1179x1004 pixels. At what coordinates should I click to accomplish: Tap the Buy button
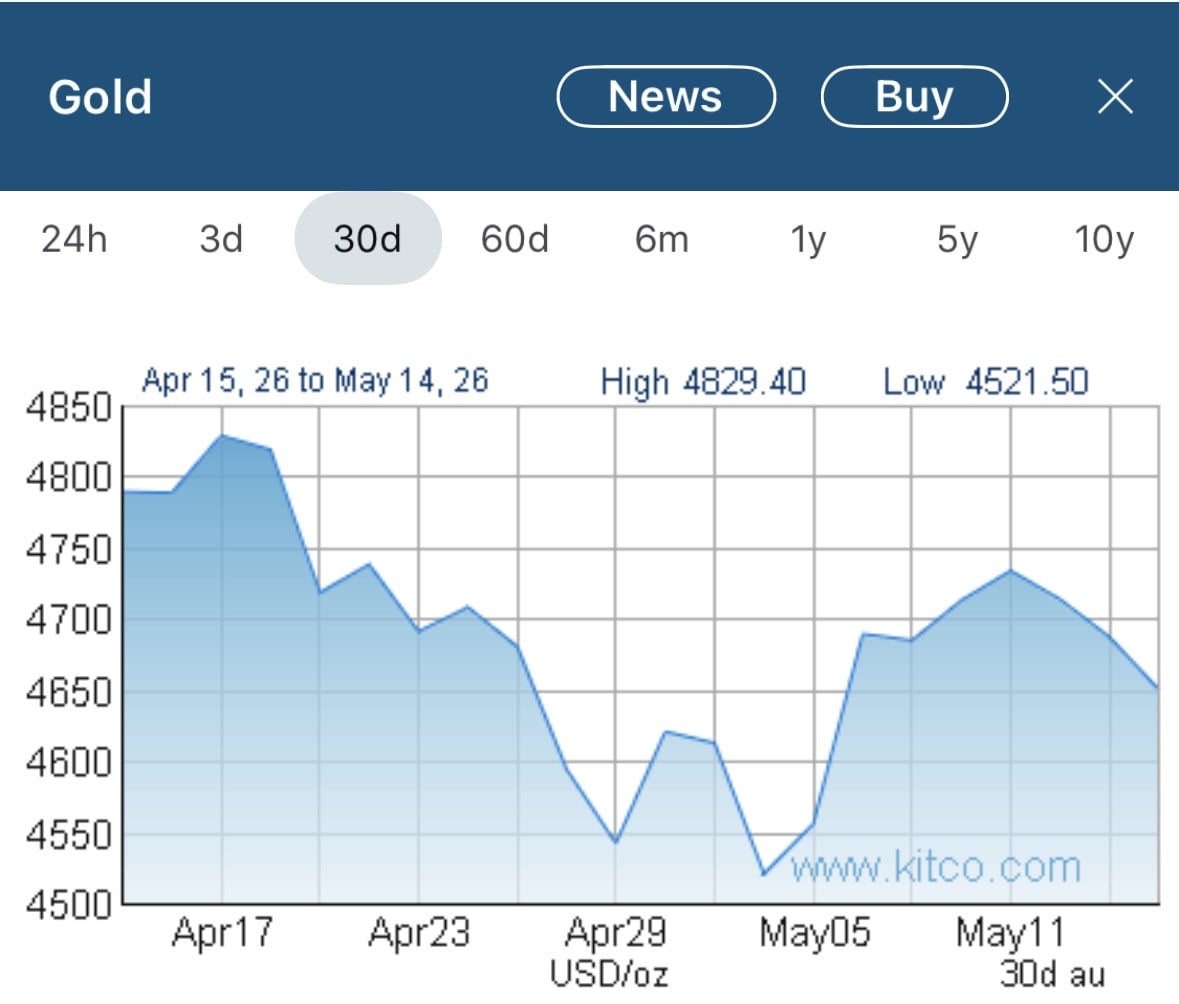click(x=914, y=97)
